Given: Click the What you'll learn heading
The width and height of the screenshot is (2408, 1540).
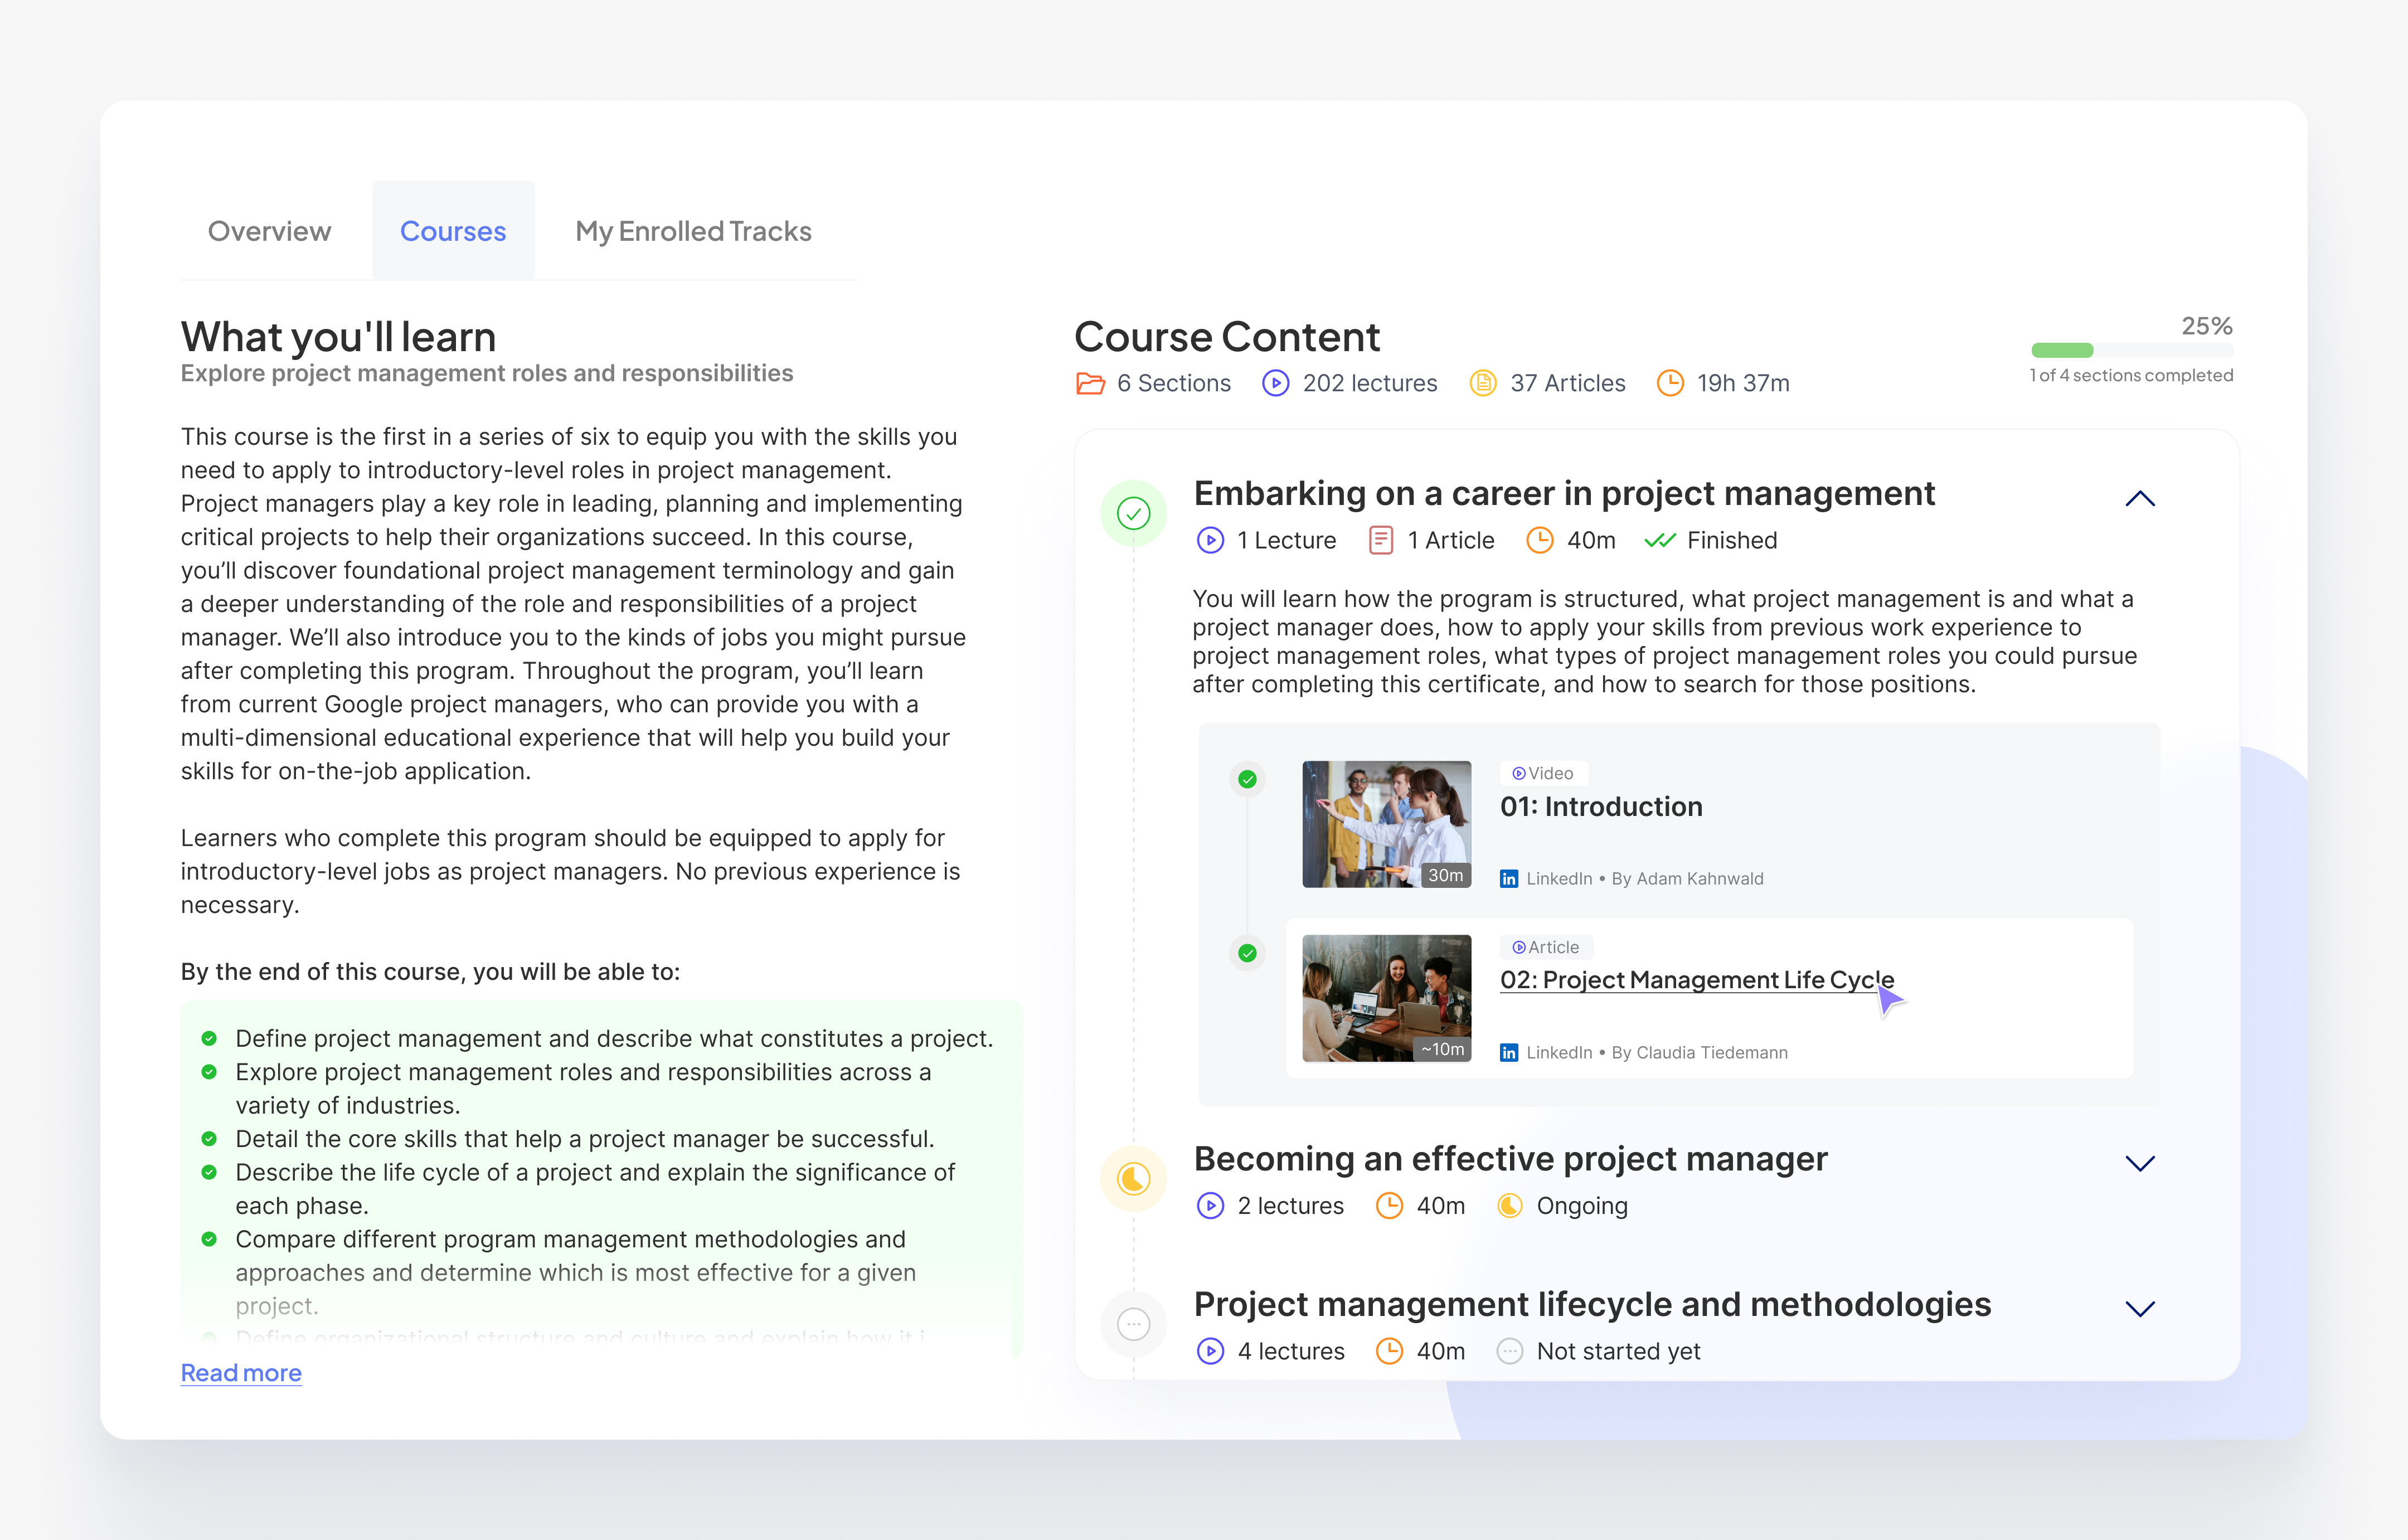Looking at the screenshot, I should click(x=338, y=337).
